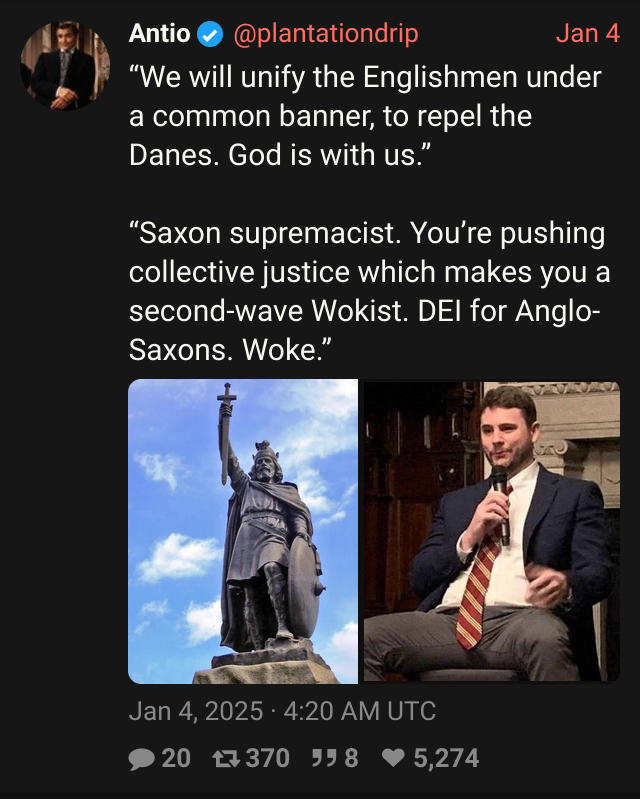Screen dimensions: 640x799
Task: Open Antio's profile avatar
Action: [x=65, y=66]
